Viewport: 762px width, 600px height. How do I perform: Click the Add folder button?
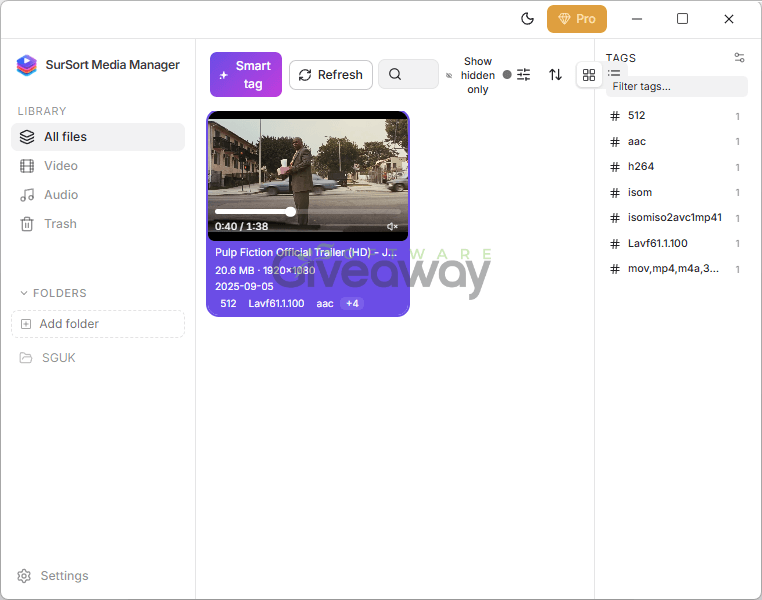(98, 324)
